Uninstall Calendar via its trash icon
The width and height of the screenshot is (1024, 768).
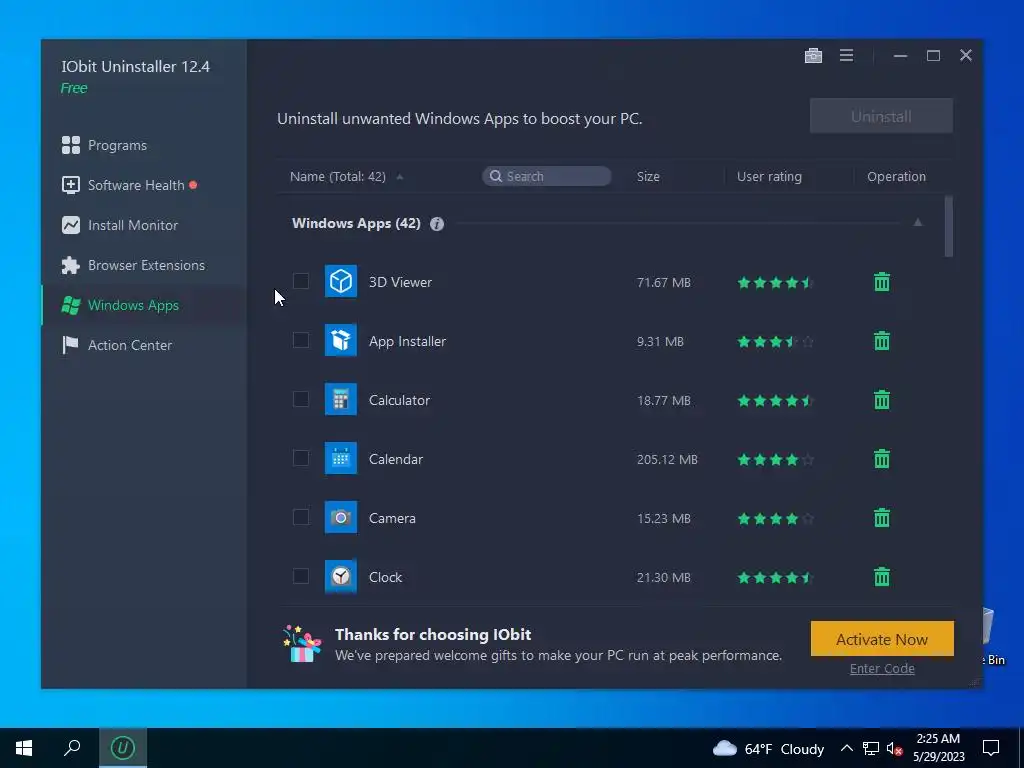click(882, 459)
